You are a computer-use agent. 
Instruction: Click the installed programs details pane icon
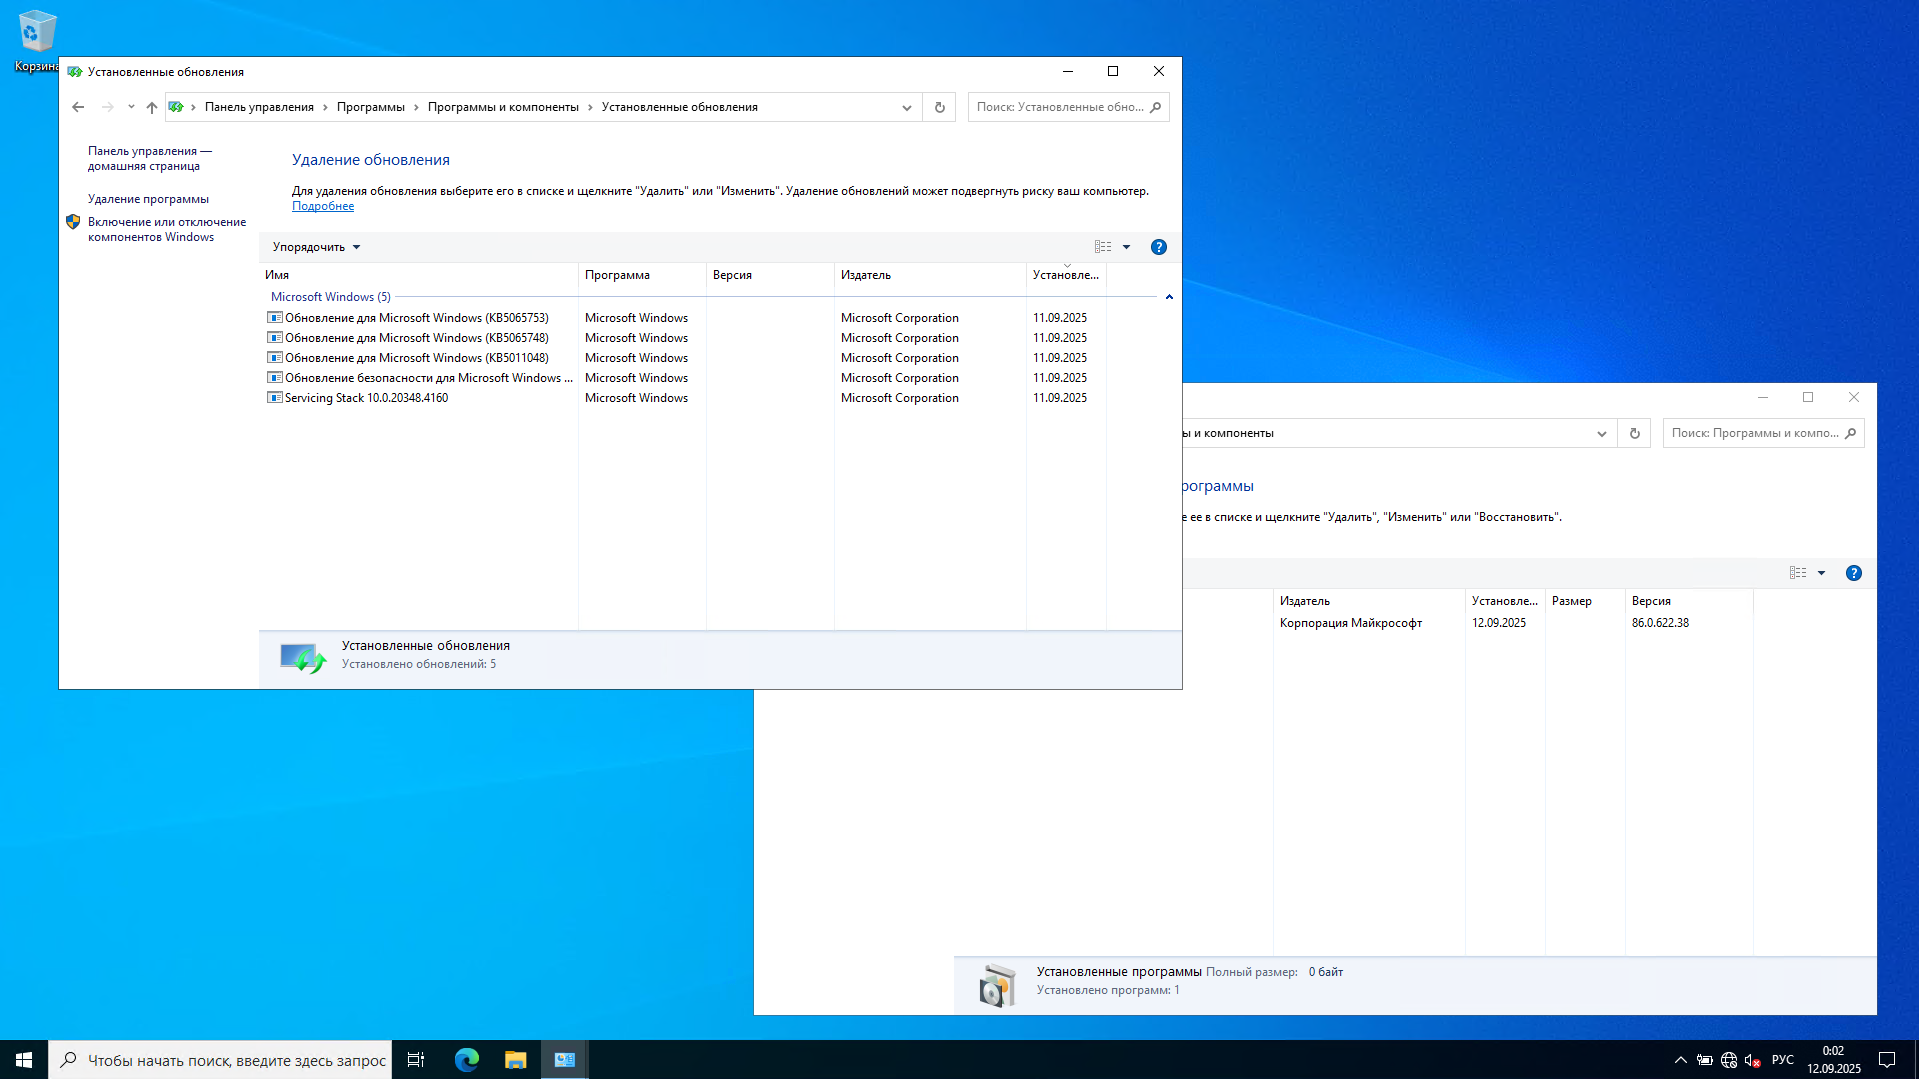pyautogui.click(x=997, y=985)
